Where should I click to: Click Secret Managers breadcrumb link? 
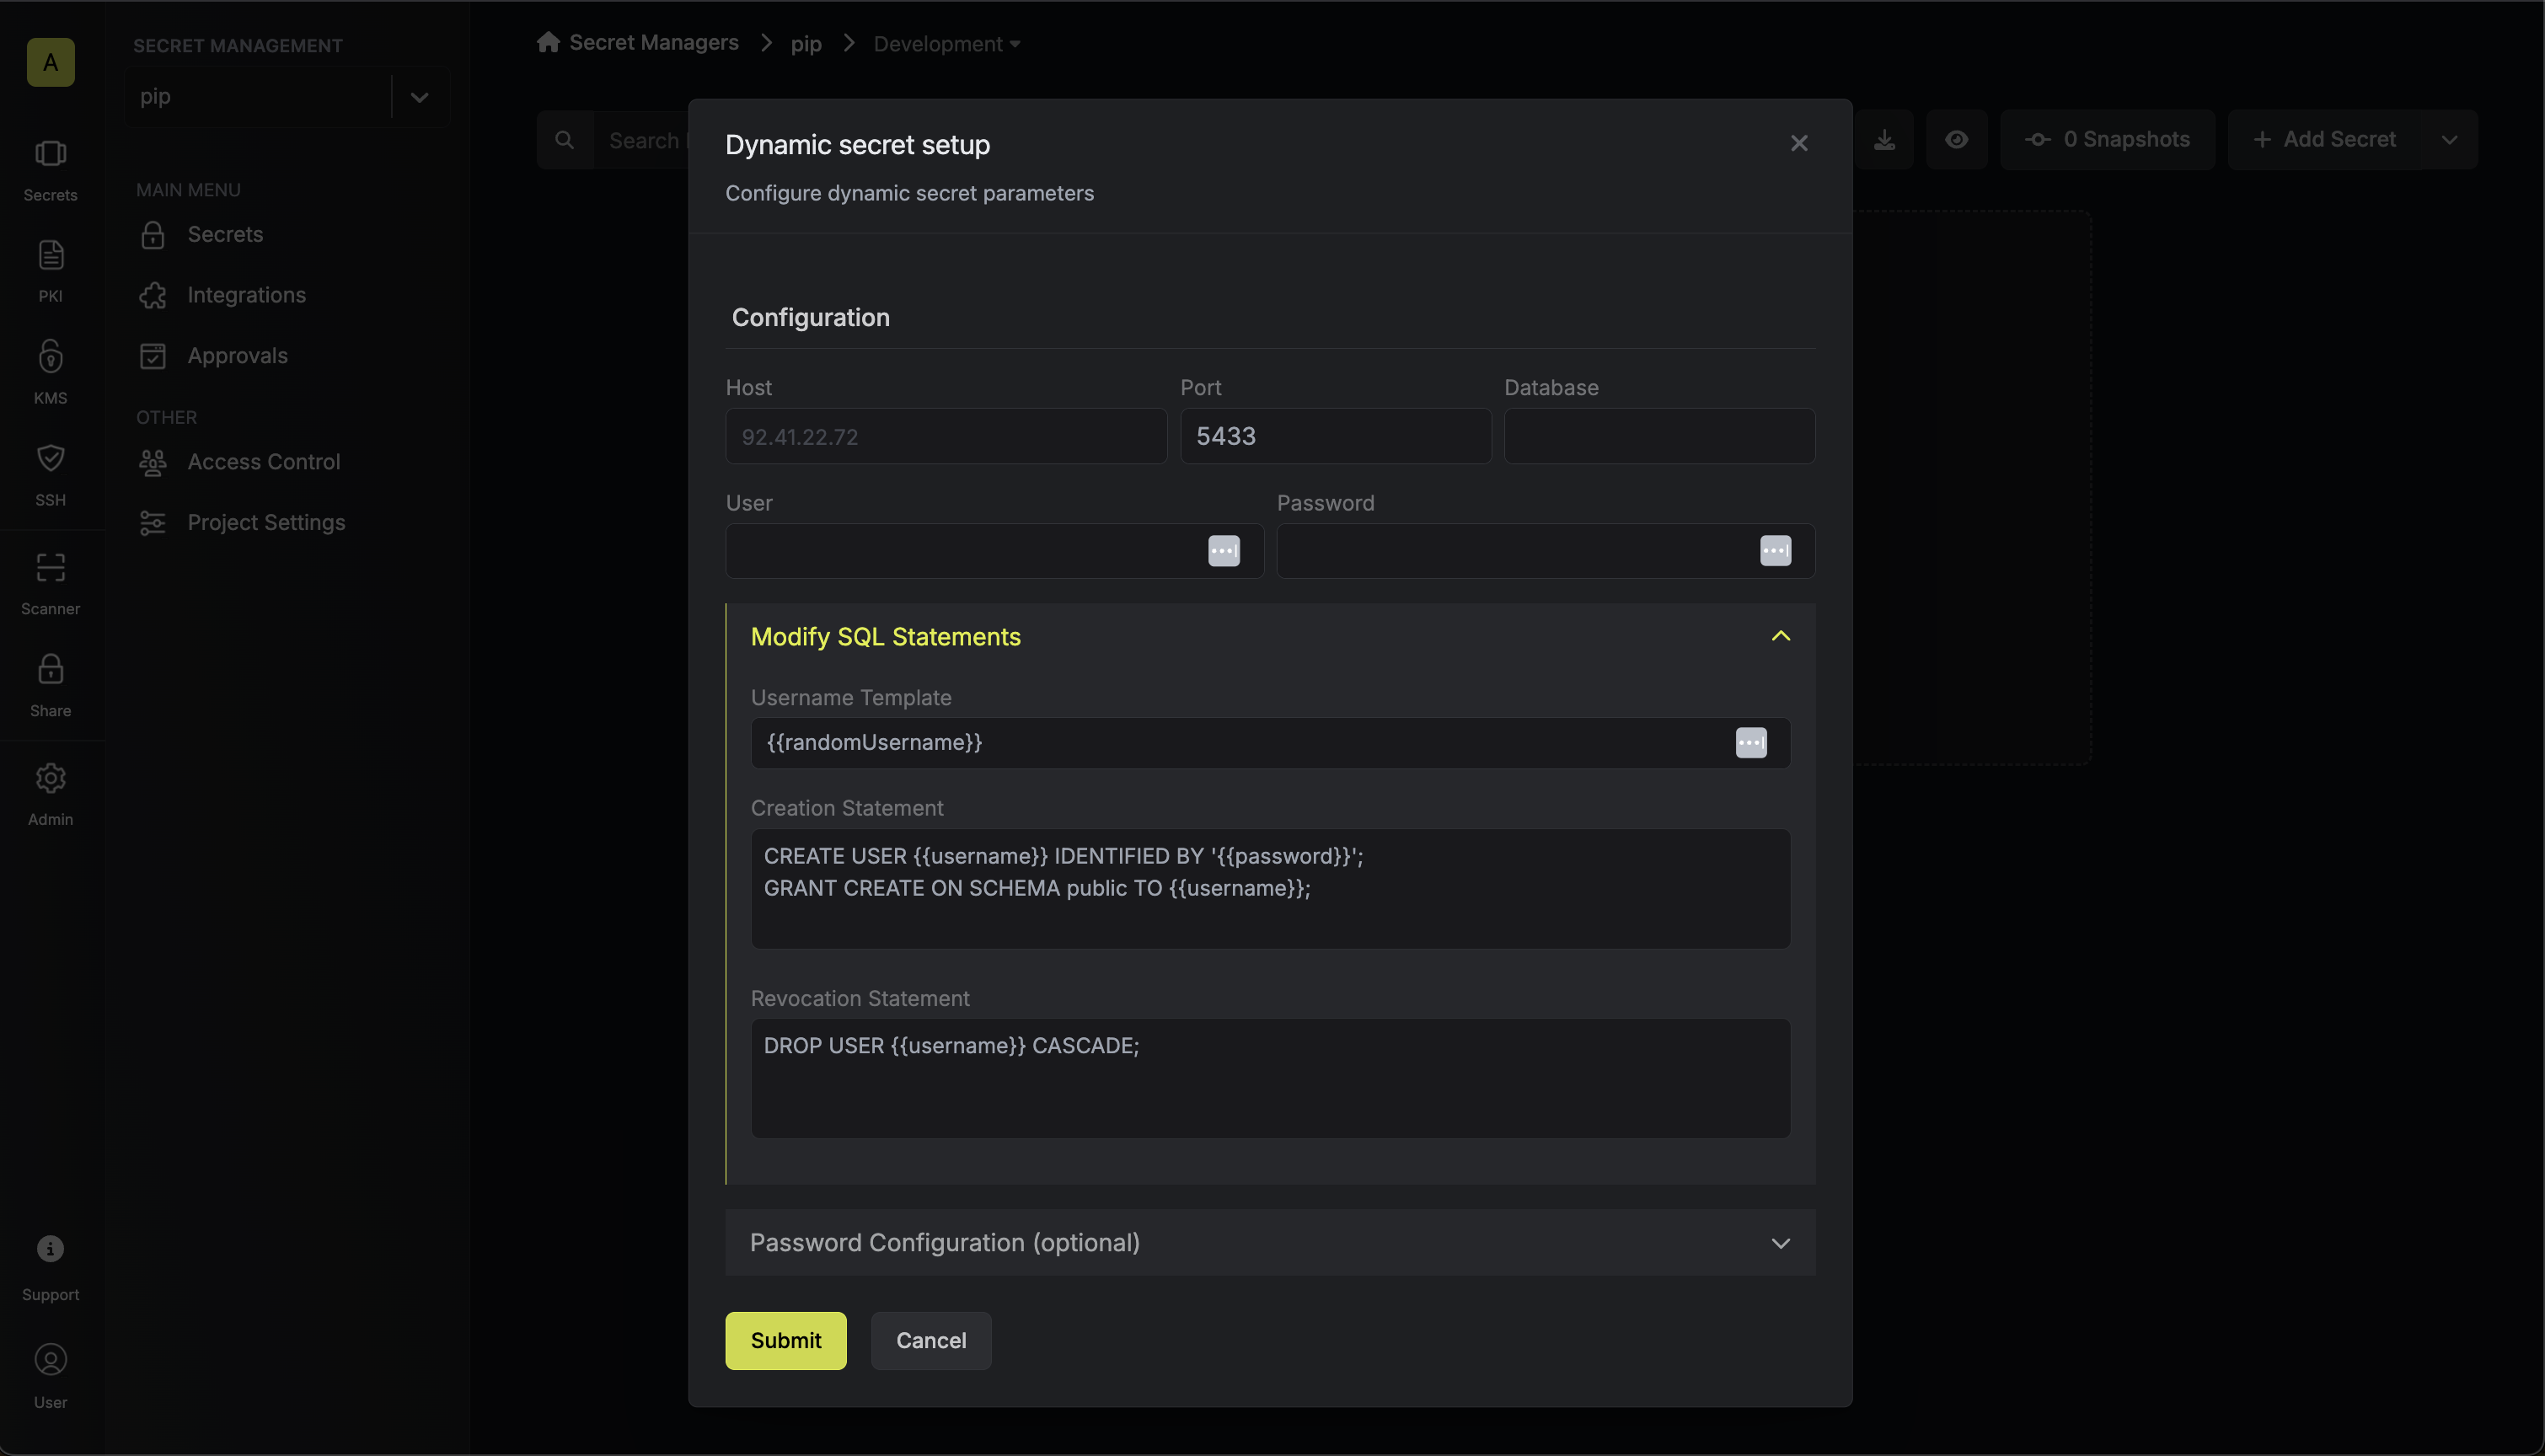tap(654, 42)
